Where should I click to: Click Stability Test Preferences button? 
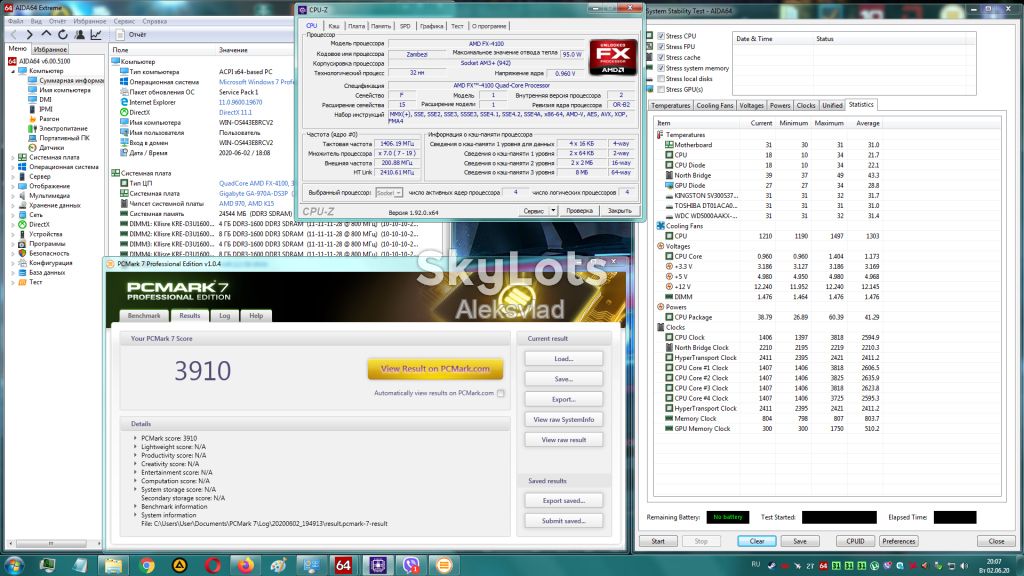pyautogui.click(x=899, y=541)
